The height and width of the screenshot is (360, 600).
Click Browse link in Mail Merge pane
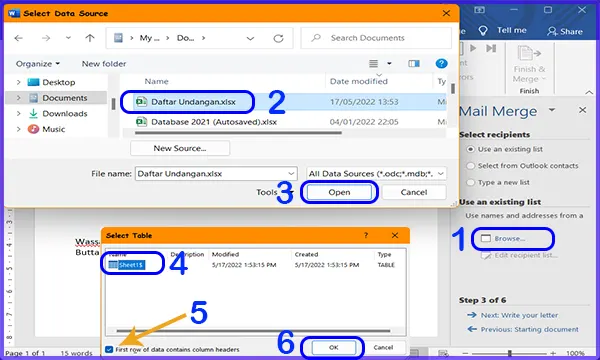tap(510, 239)
